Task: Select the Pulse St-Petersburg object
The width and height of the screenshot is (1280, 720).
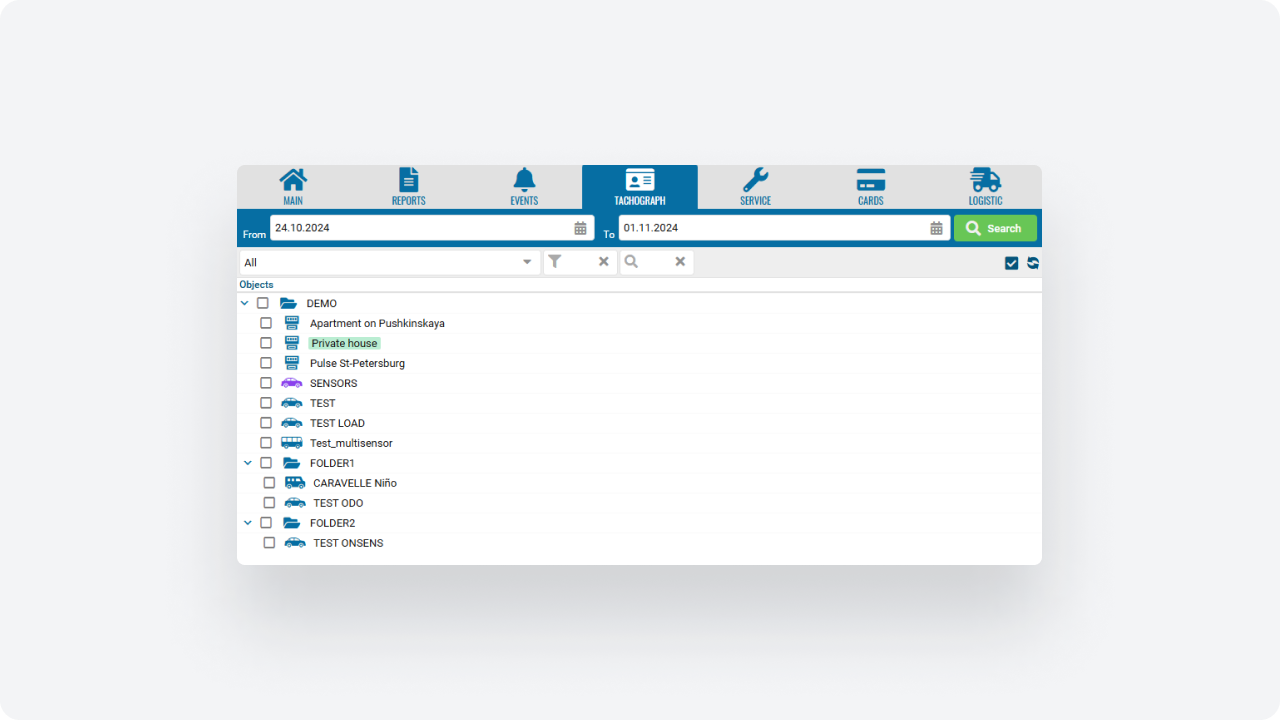Action: [357, 363]
